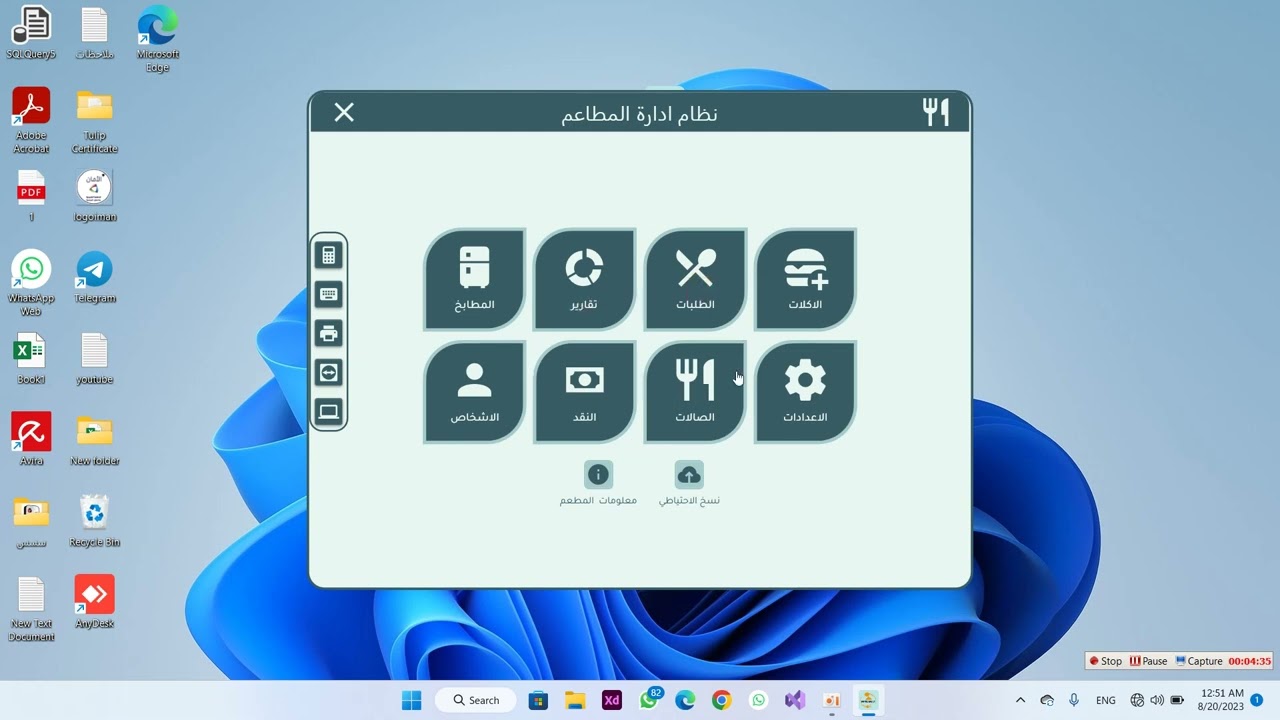Select the Avira desktop shortcut
This screenshot has height=720, width=1280.
coord(31,440)
